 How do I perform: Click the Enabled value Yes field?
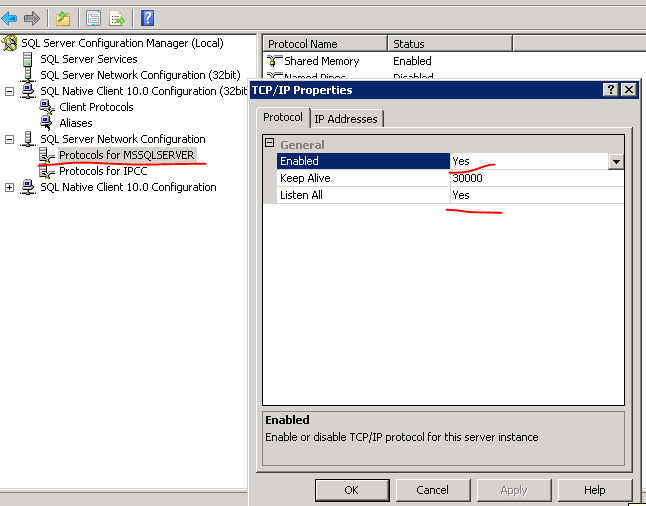click(529, 161)
